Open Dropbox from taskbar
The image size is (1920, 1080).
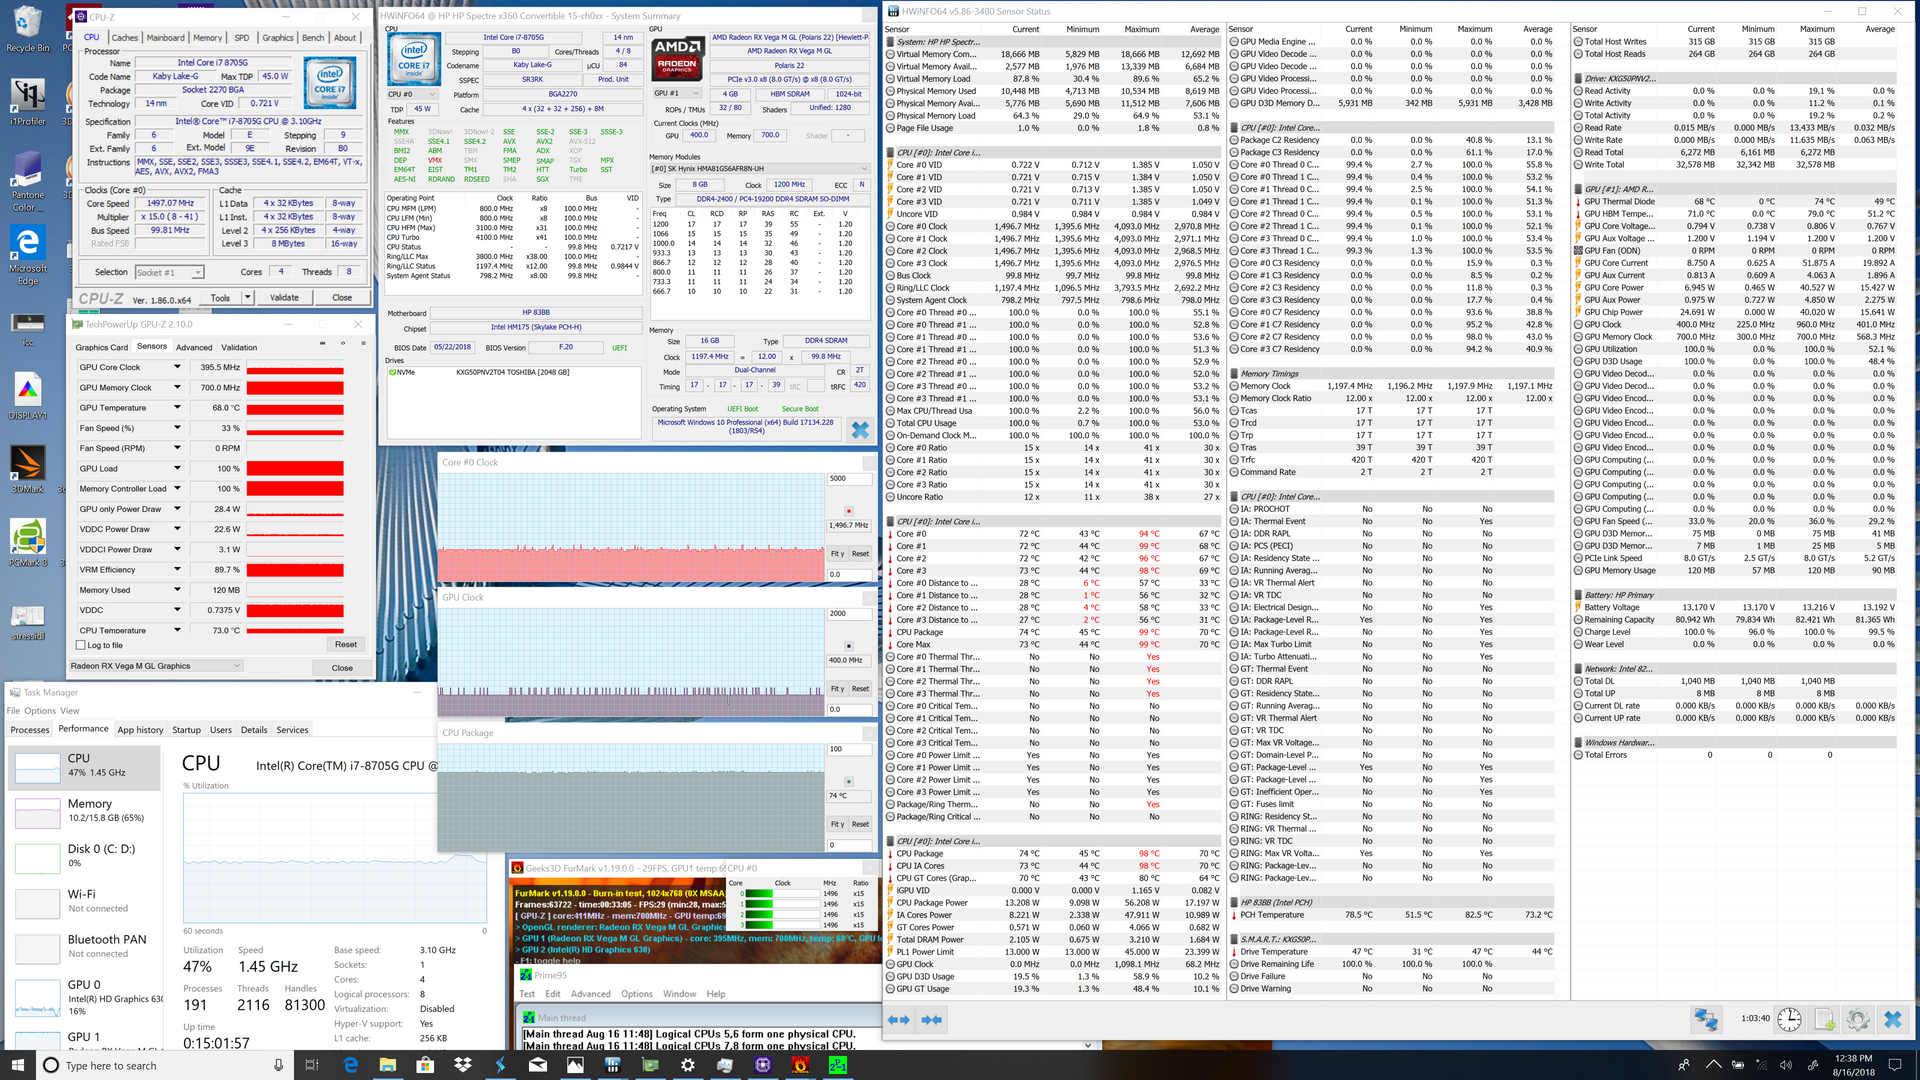pos(462,1065)
